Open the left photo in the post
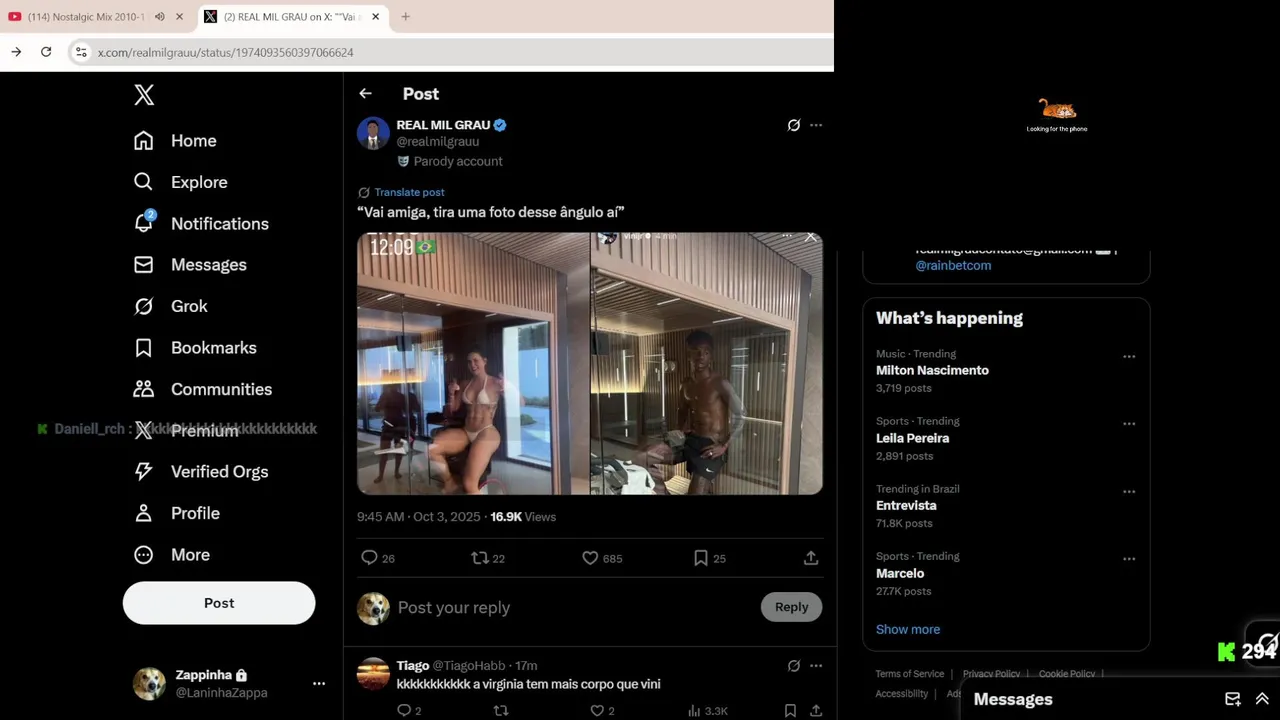The width and height of the screenshot is (1280, 720). click(473, 363)
